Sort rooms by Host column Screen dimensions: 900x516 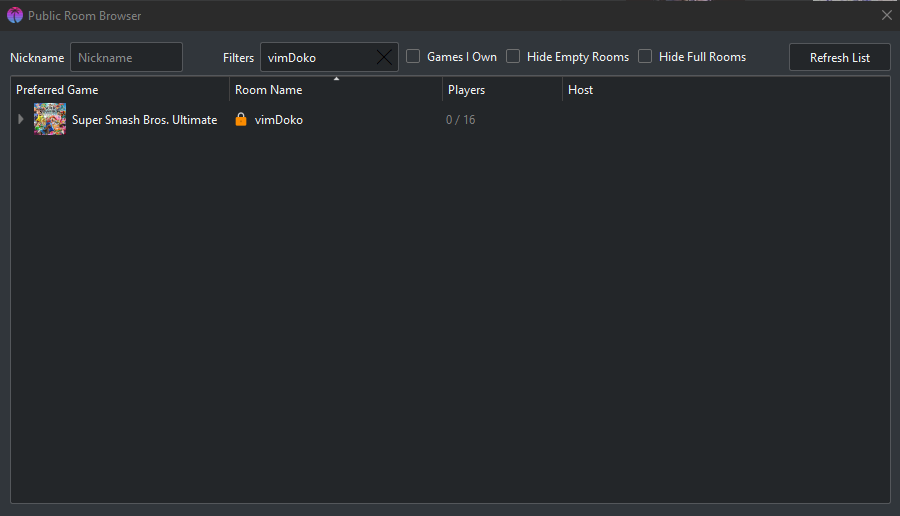point(726,90)
